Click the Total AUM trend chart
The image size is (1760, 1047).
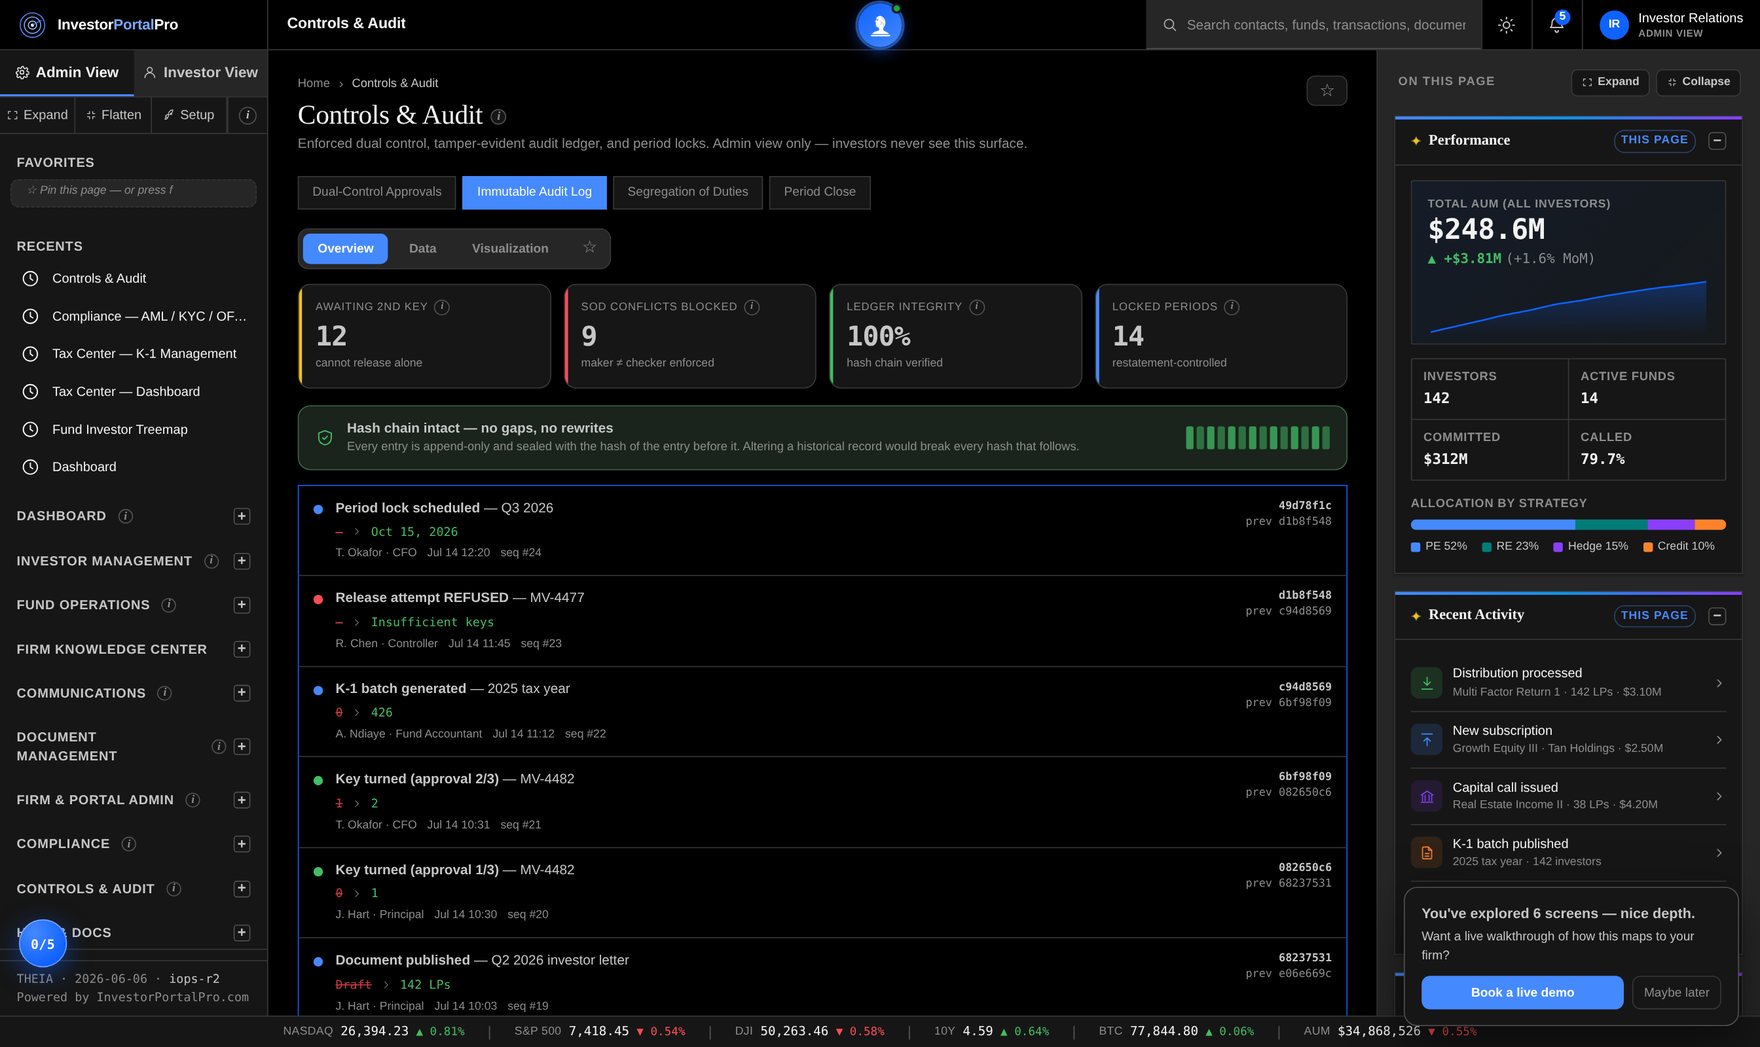1568,308
